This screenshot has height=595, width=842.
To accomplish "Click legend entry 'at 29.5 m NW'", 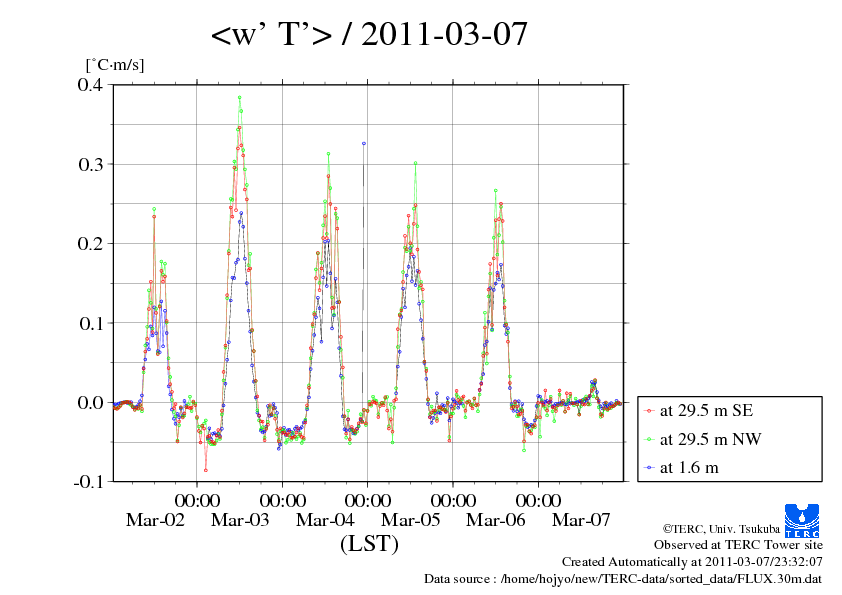I will point(710,439).
